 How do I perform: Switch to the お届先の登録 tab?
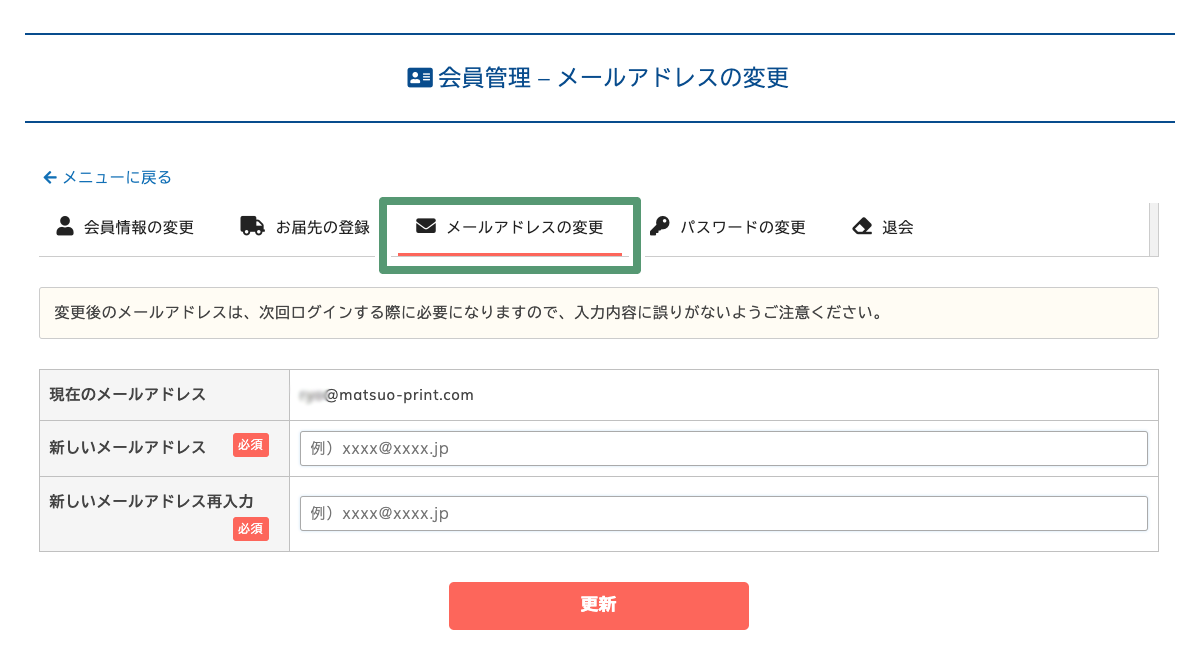[x=306, y=227]
